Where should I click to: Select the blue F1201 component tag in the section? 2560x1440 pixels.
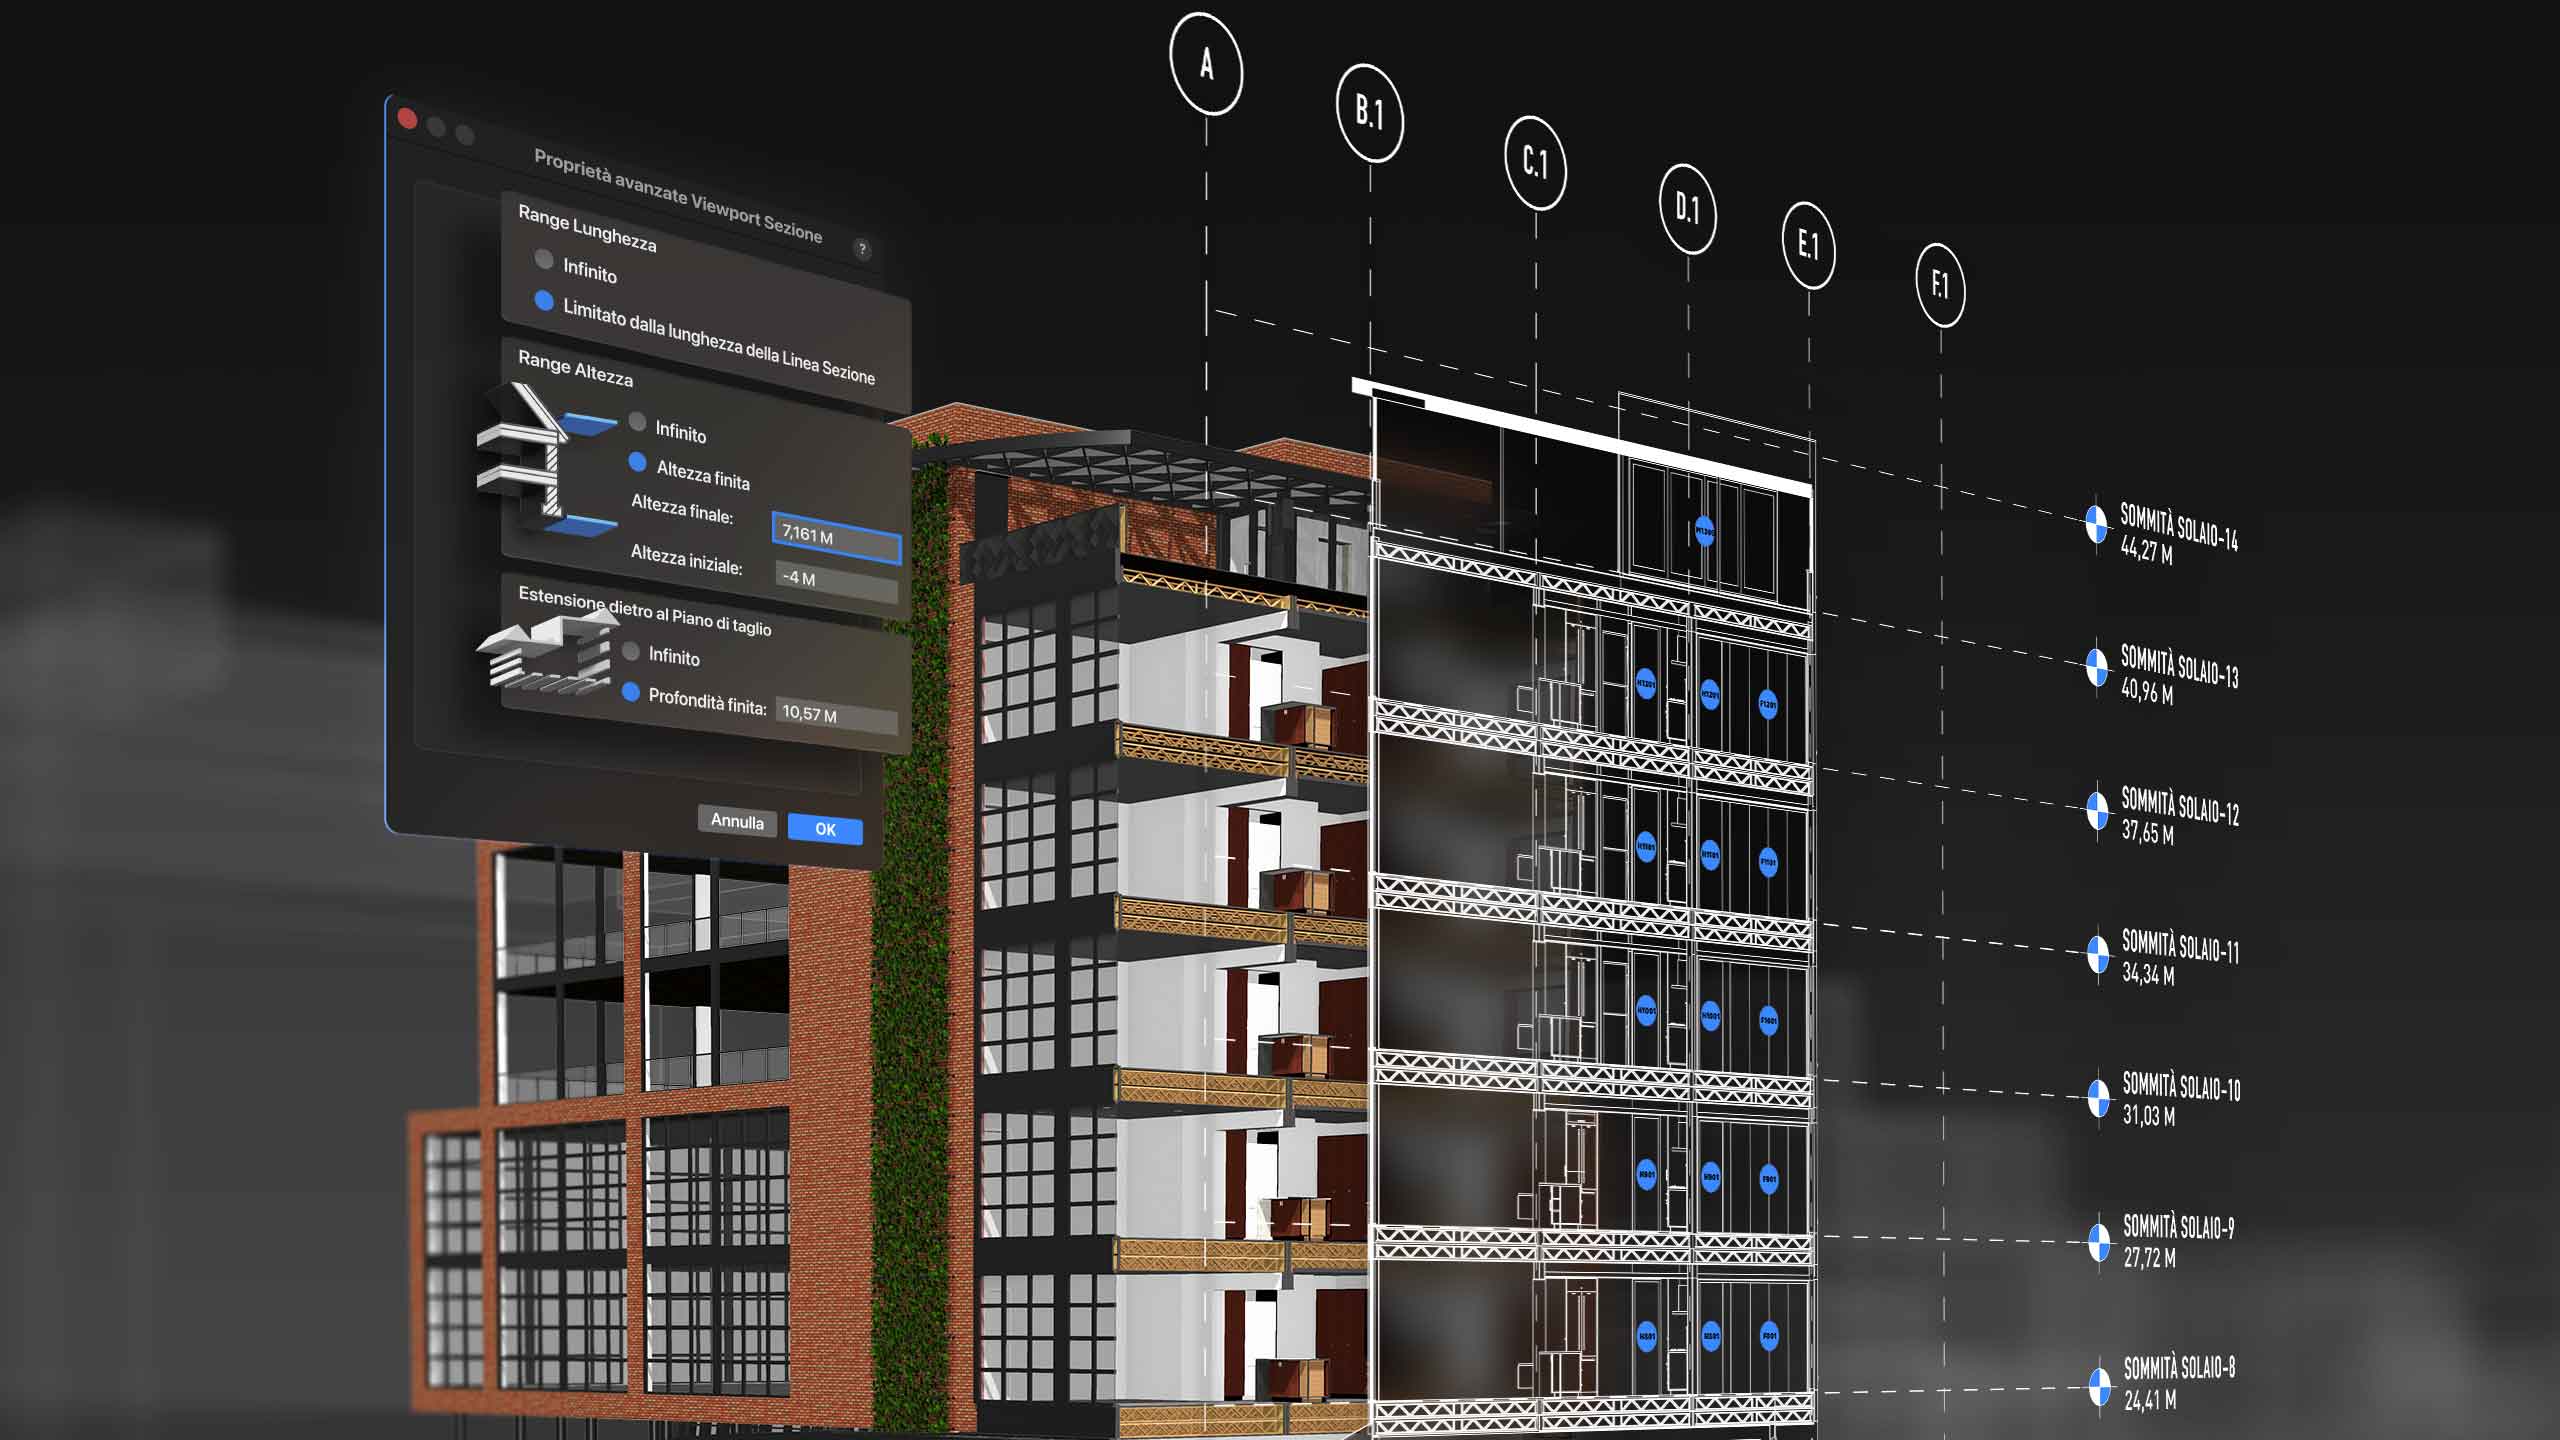(x=1770, y=703)
